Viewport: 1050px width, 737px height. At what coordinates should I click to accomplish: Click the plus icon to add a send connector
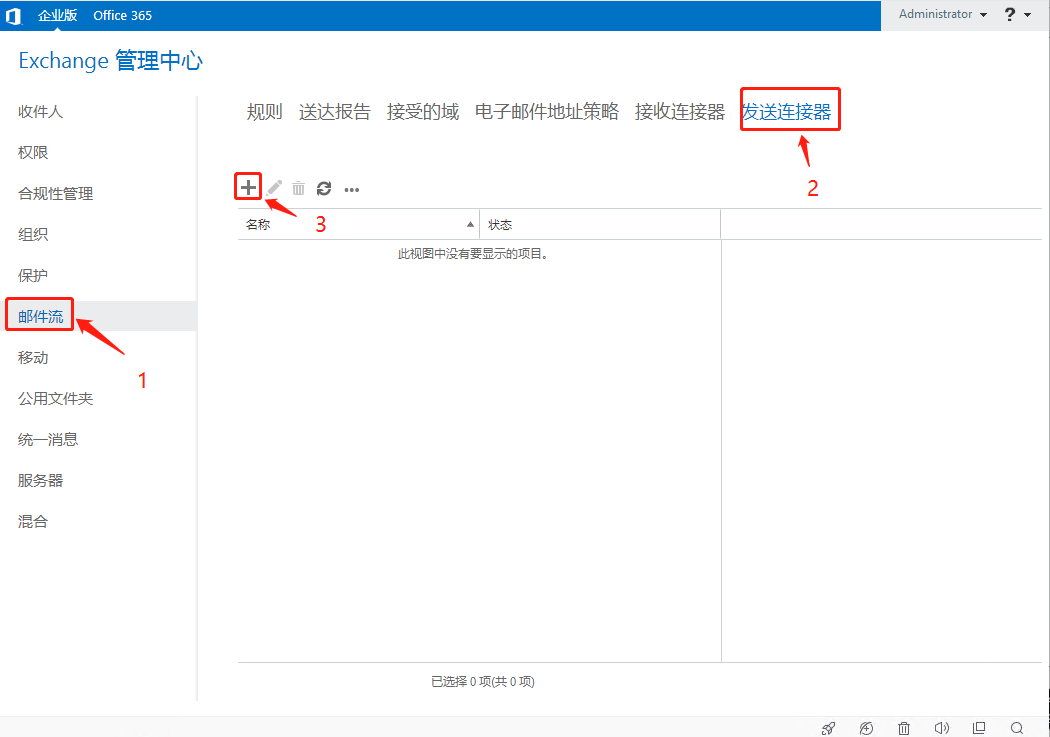coord(248,187)
